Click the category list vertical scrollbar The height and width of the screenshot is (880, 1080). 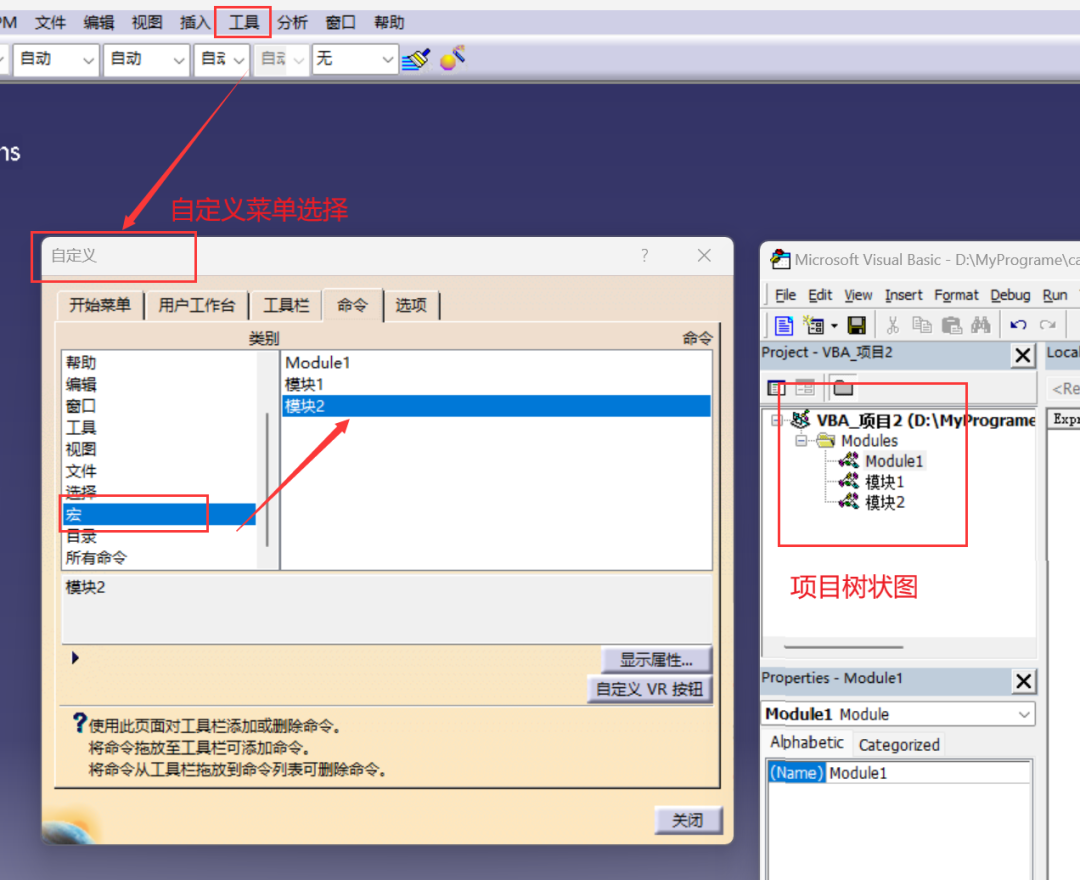[267, 459]
